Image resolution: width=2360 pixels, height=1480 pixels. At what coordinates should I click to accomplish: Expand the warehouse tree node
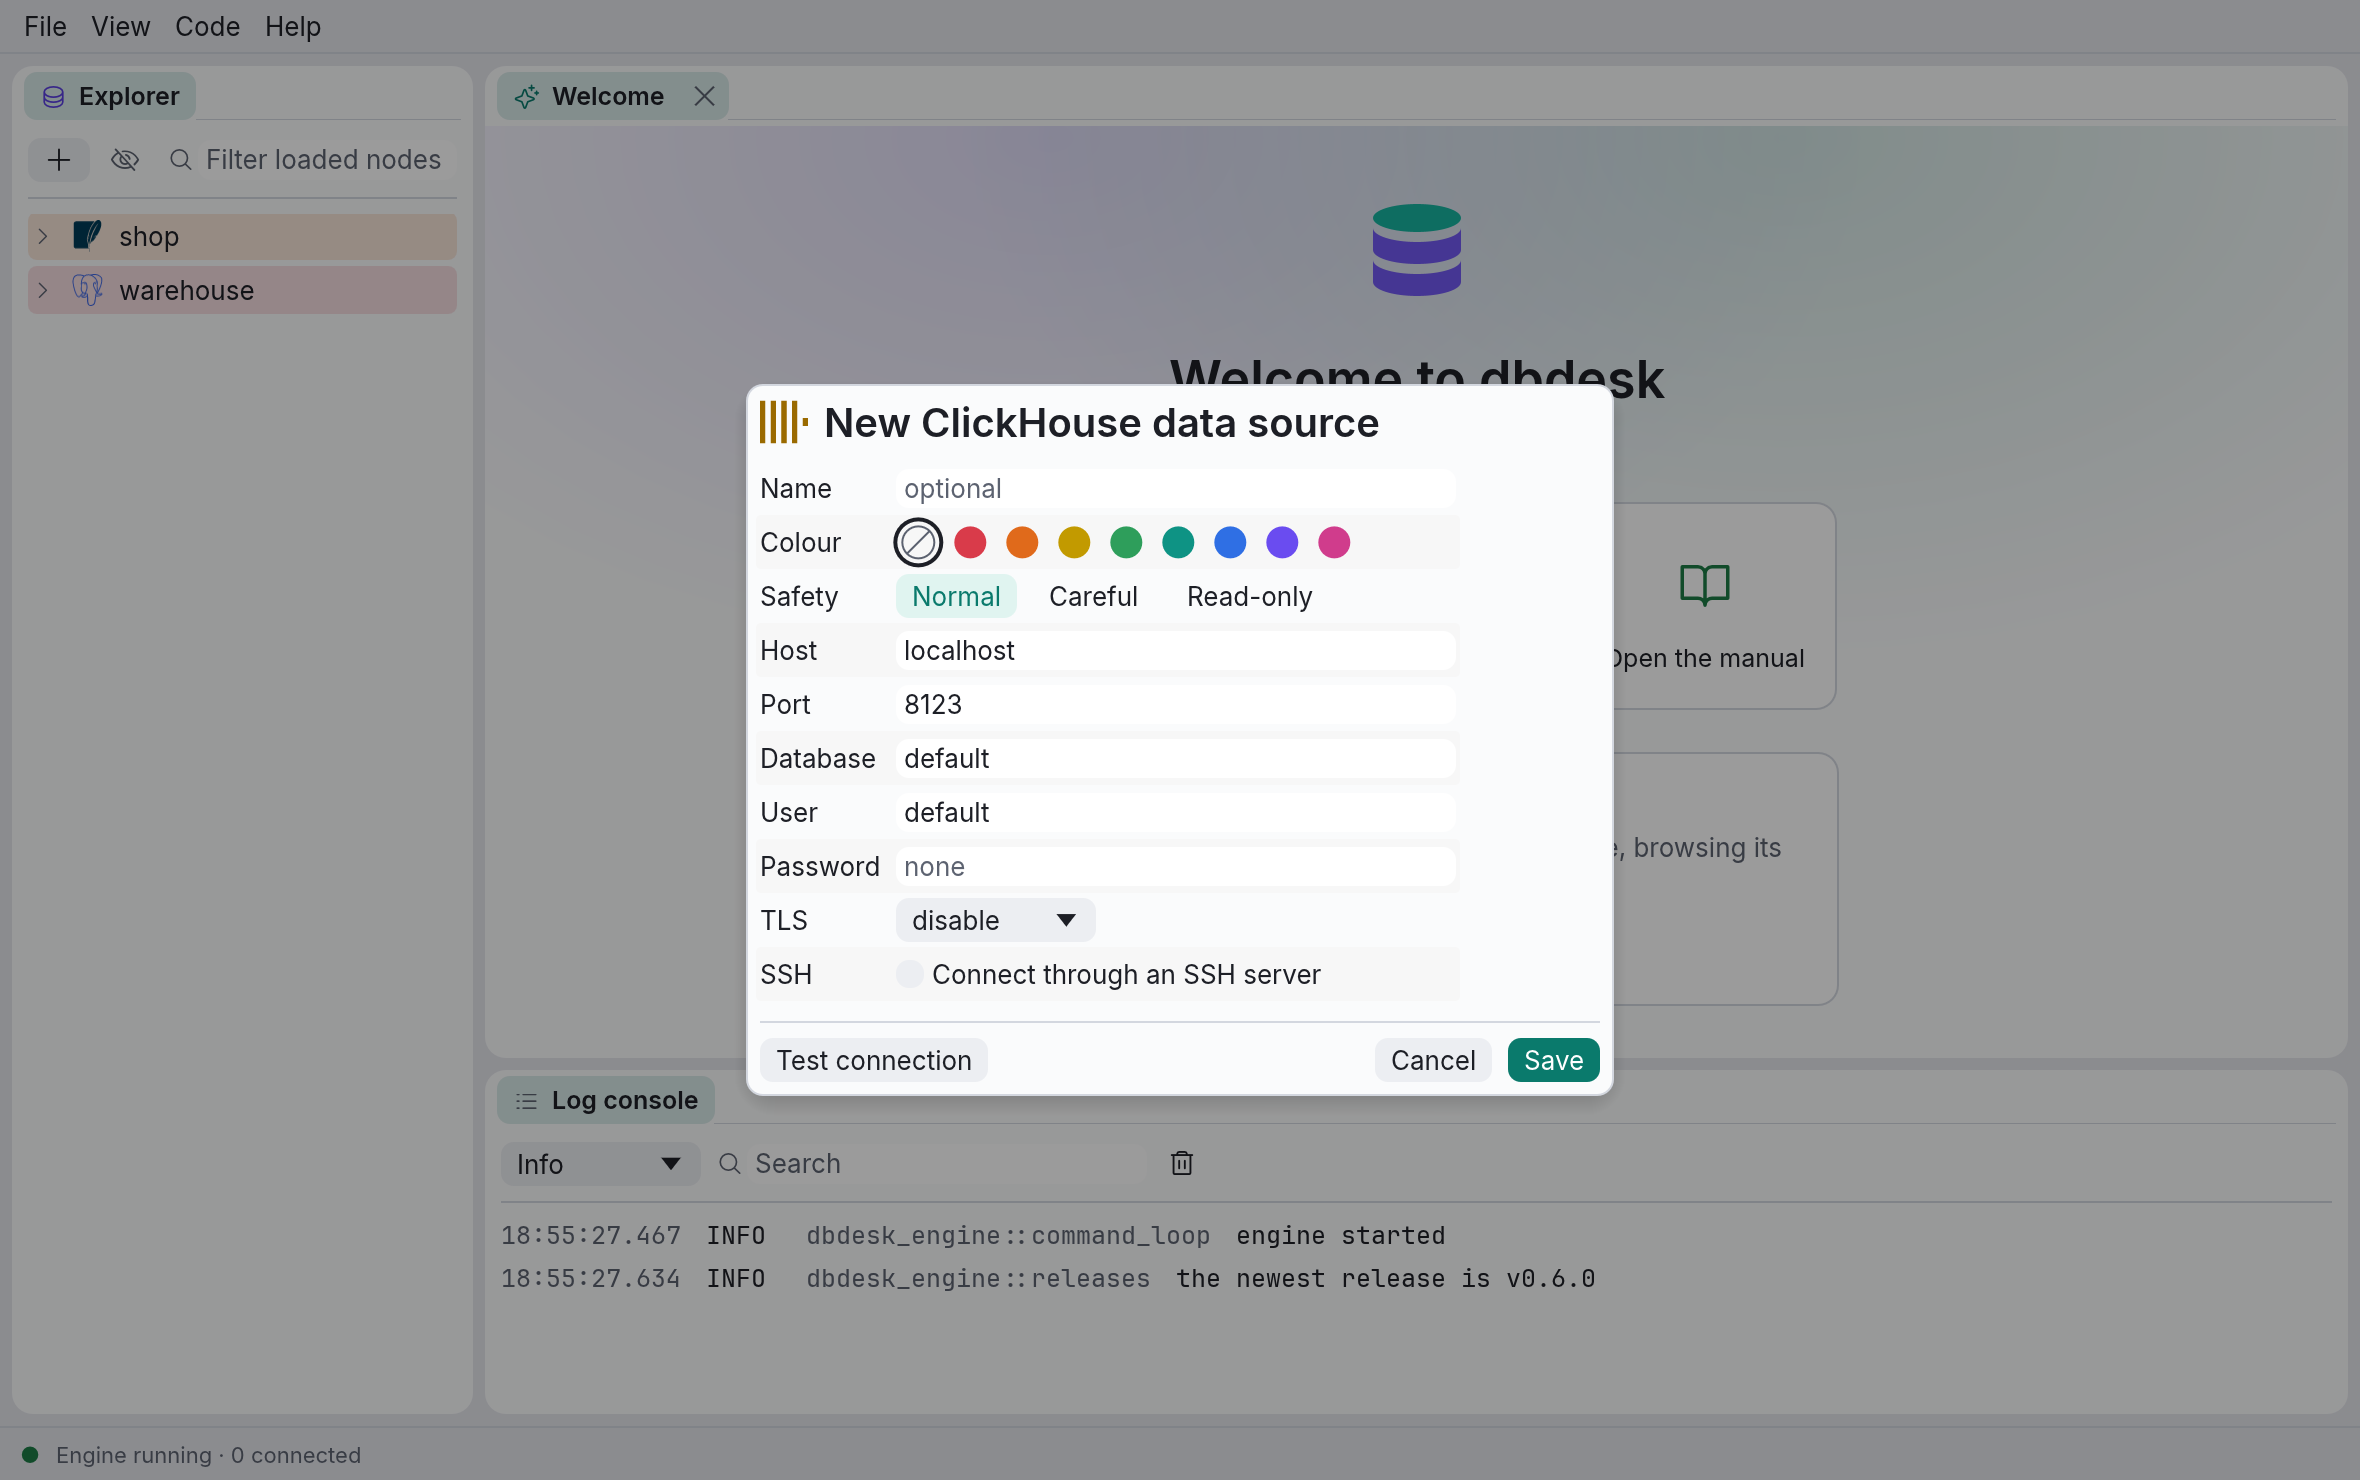(x=43, y=290)
